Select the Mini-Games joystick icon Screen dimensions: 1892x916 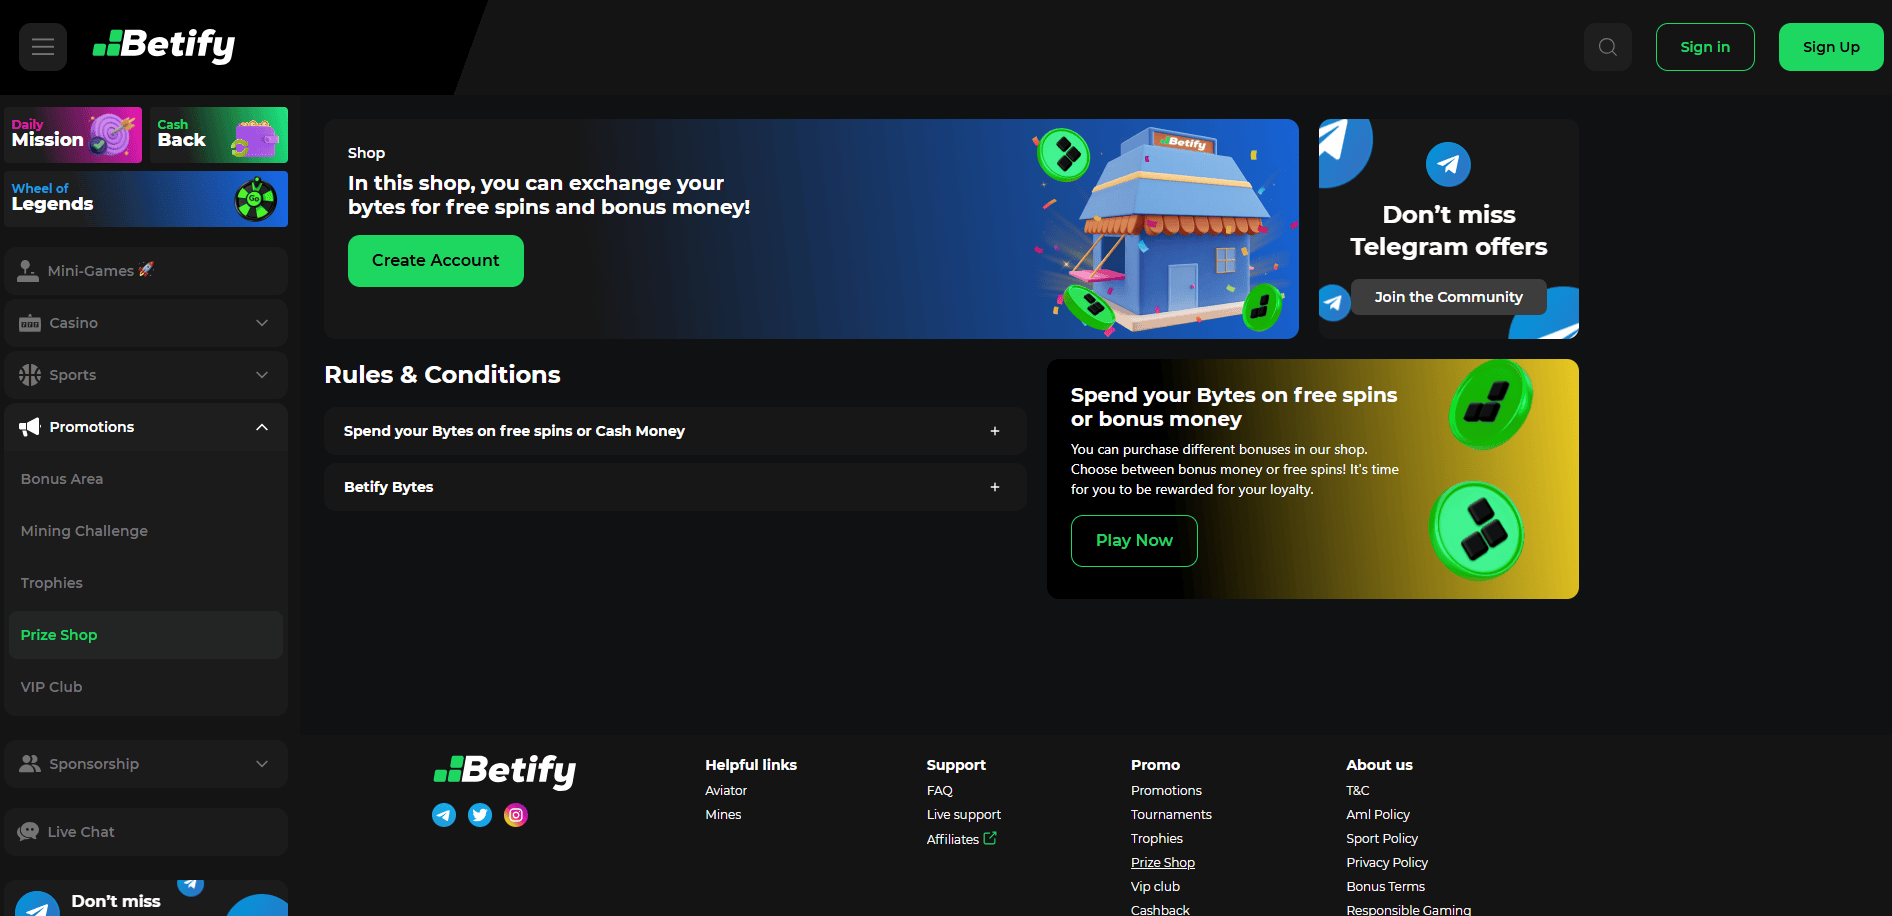[x=28, y=270]
